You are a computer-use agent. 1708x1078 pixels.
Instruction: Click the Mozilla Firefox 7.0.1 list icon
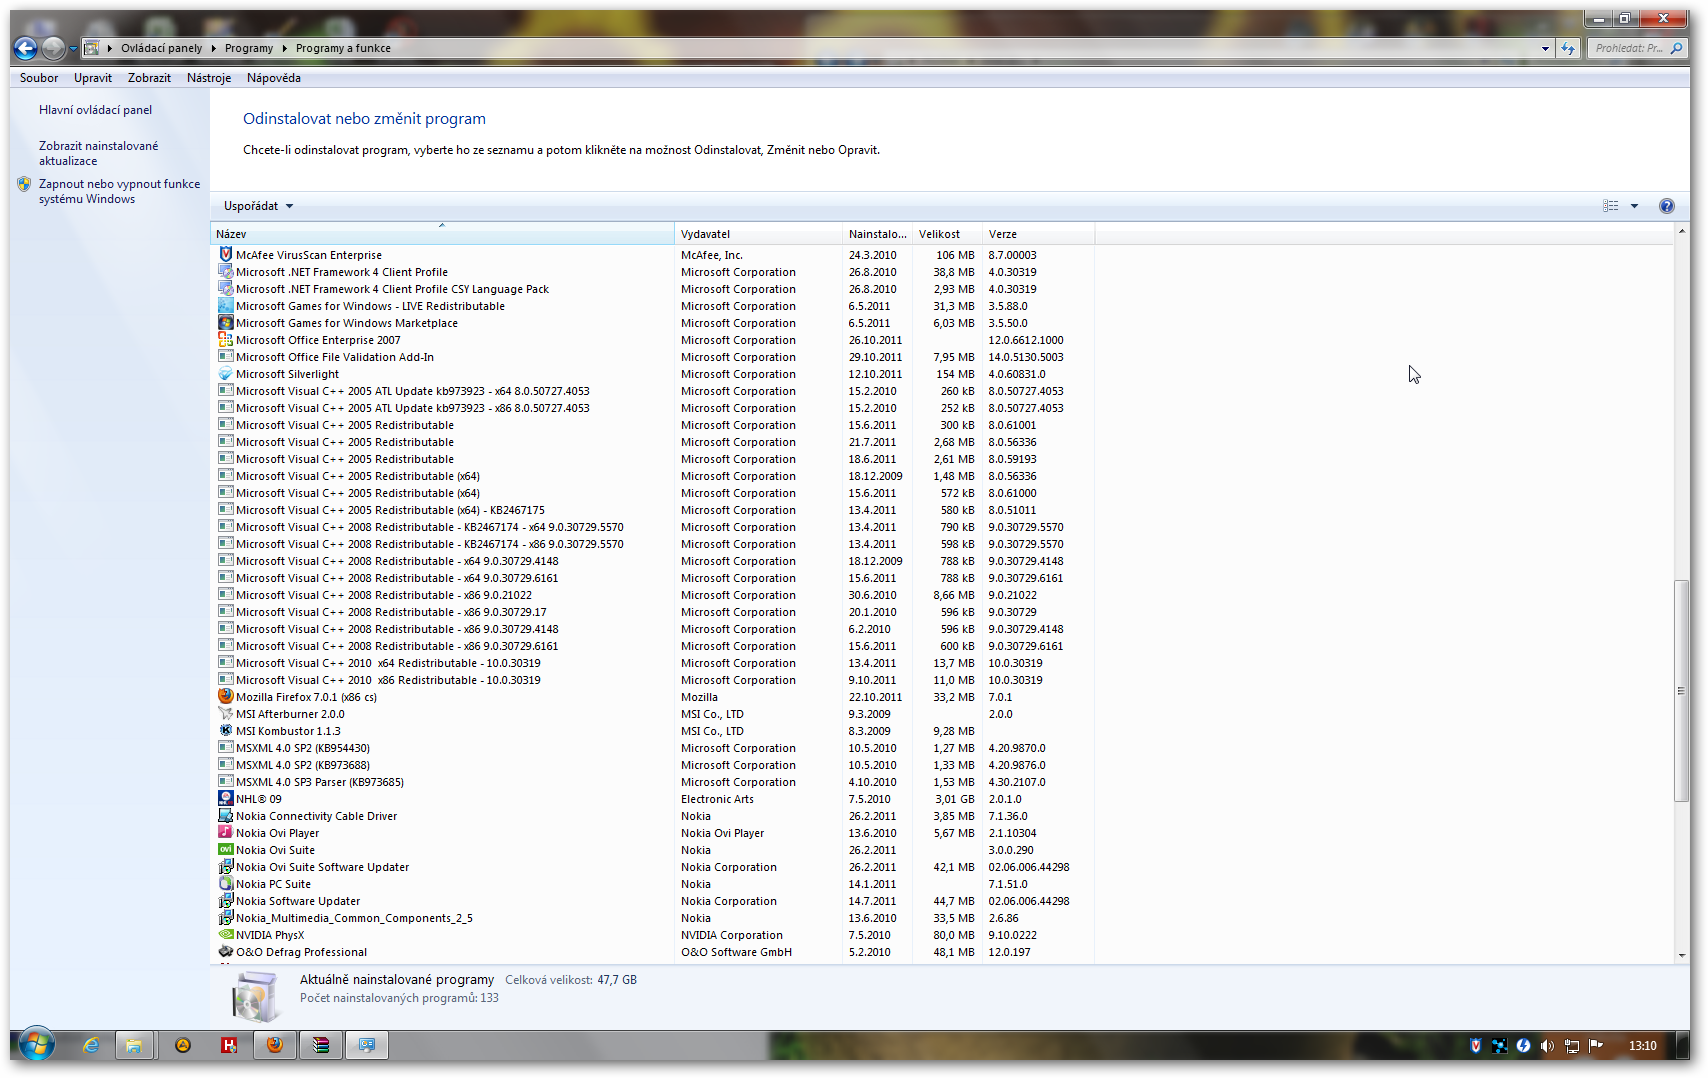[x=226, y=697]
